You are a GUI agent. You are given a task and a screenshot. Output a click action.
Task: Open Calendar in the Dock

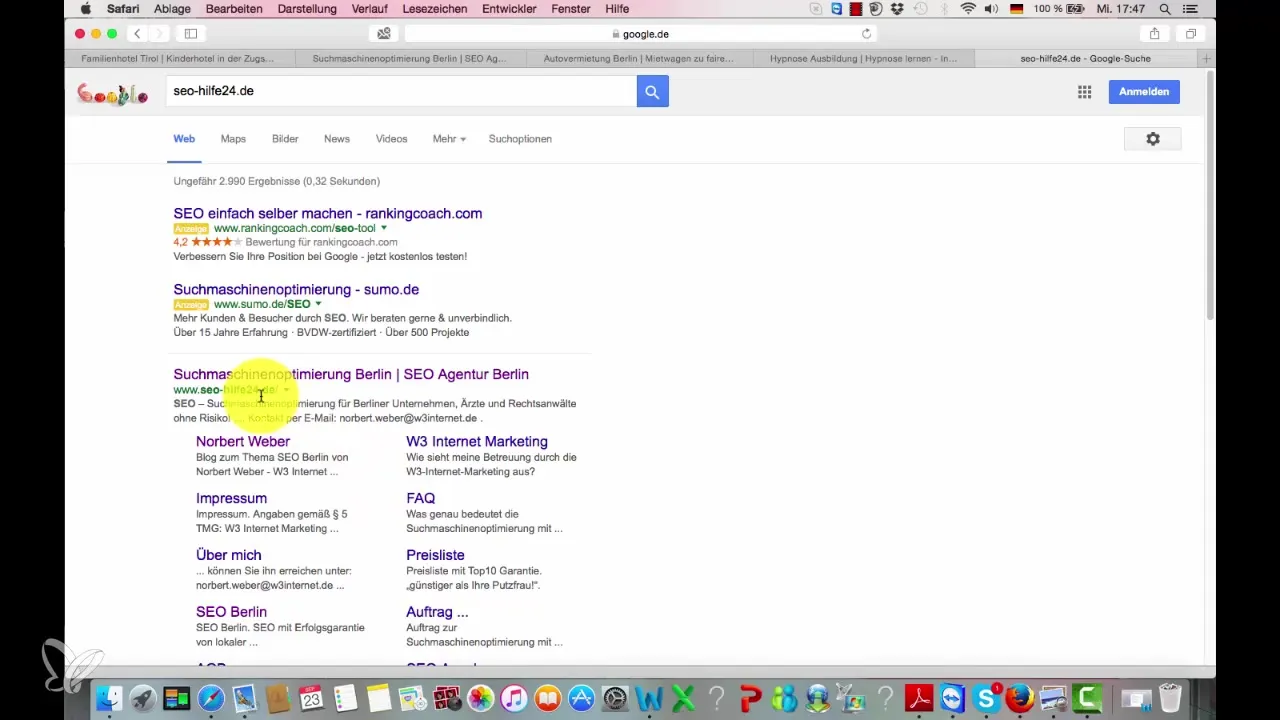pos(311,698)
